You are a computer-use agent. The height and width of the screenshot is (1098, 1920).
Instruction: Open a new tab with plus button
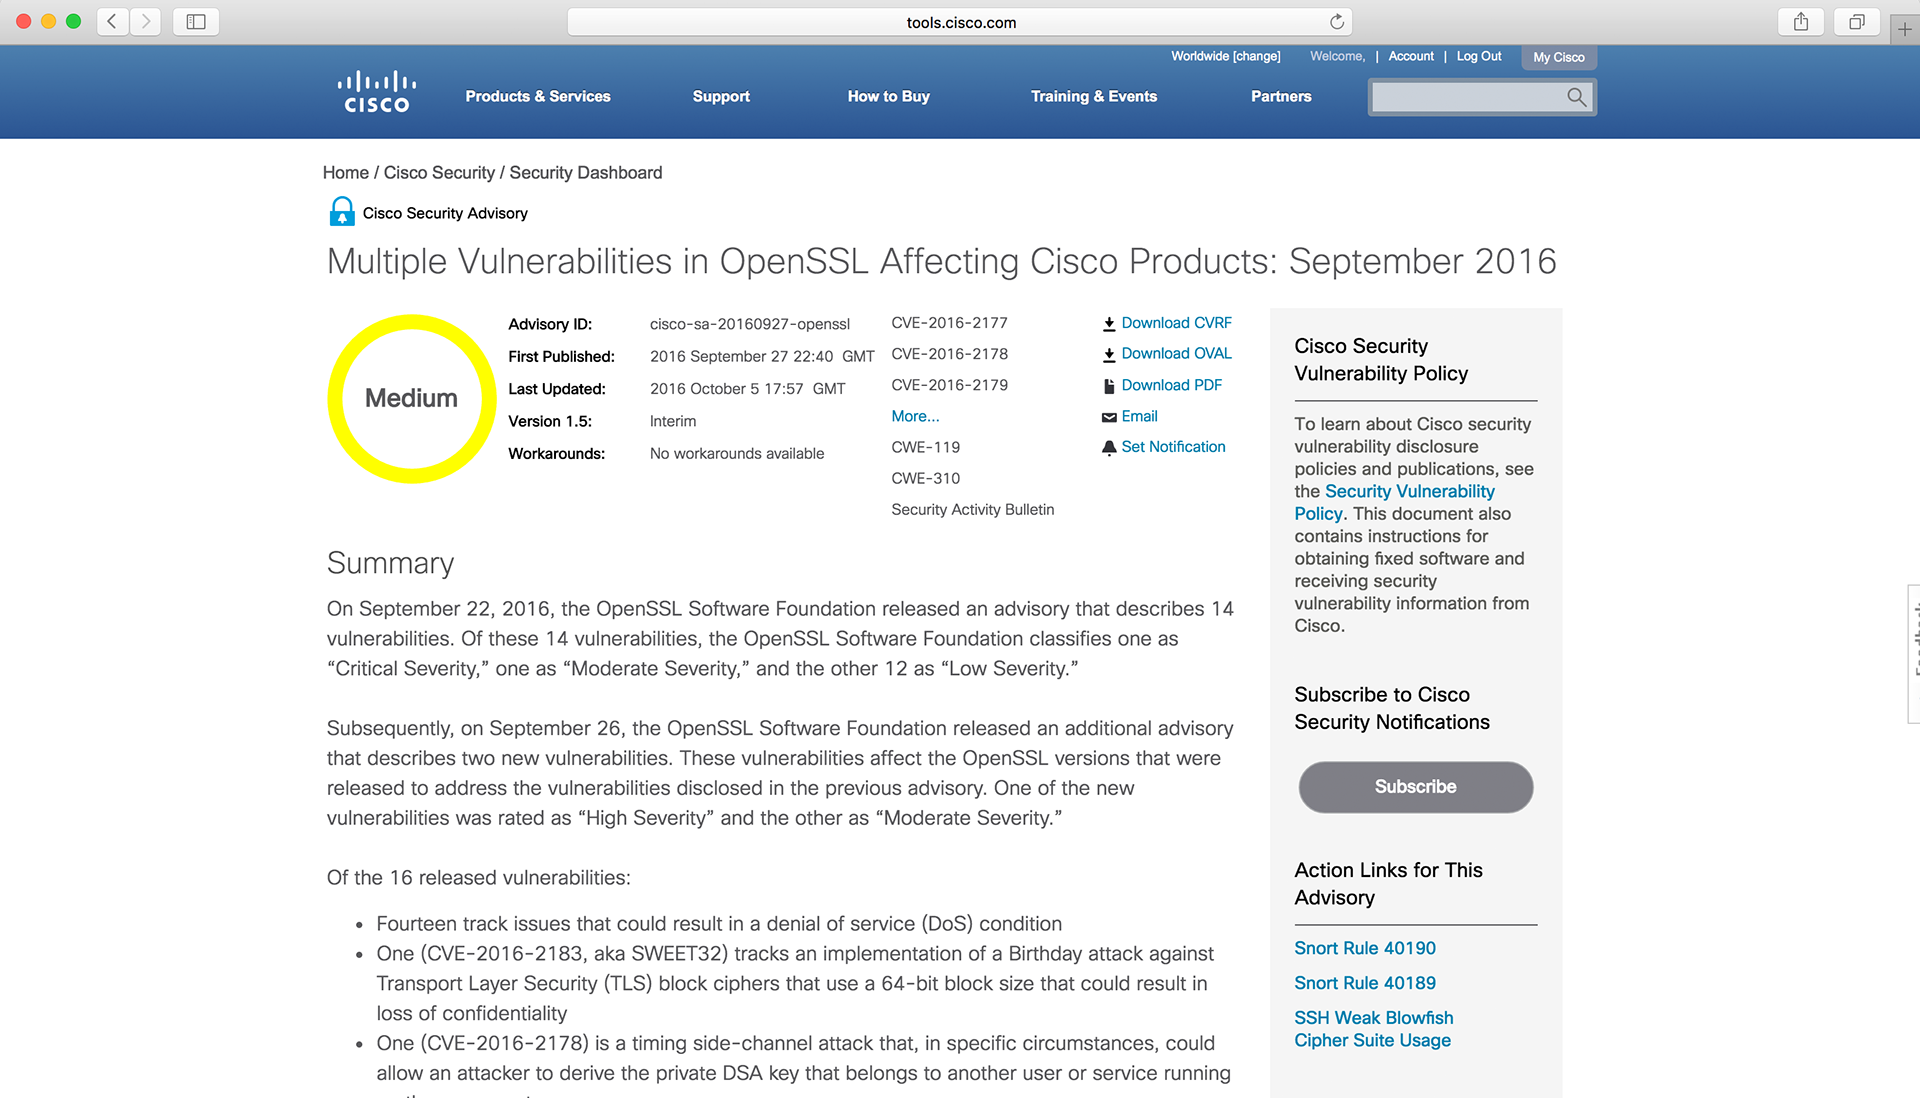[1905, 29]
